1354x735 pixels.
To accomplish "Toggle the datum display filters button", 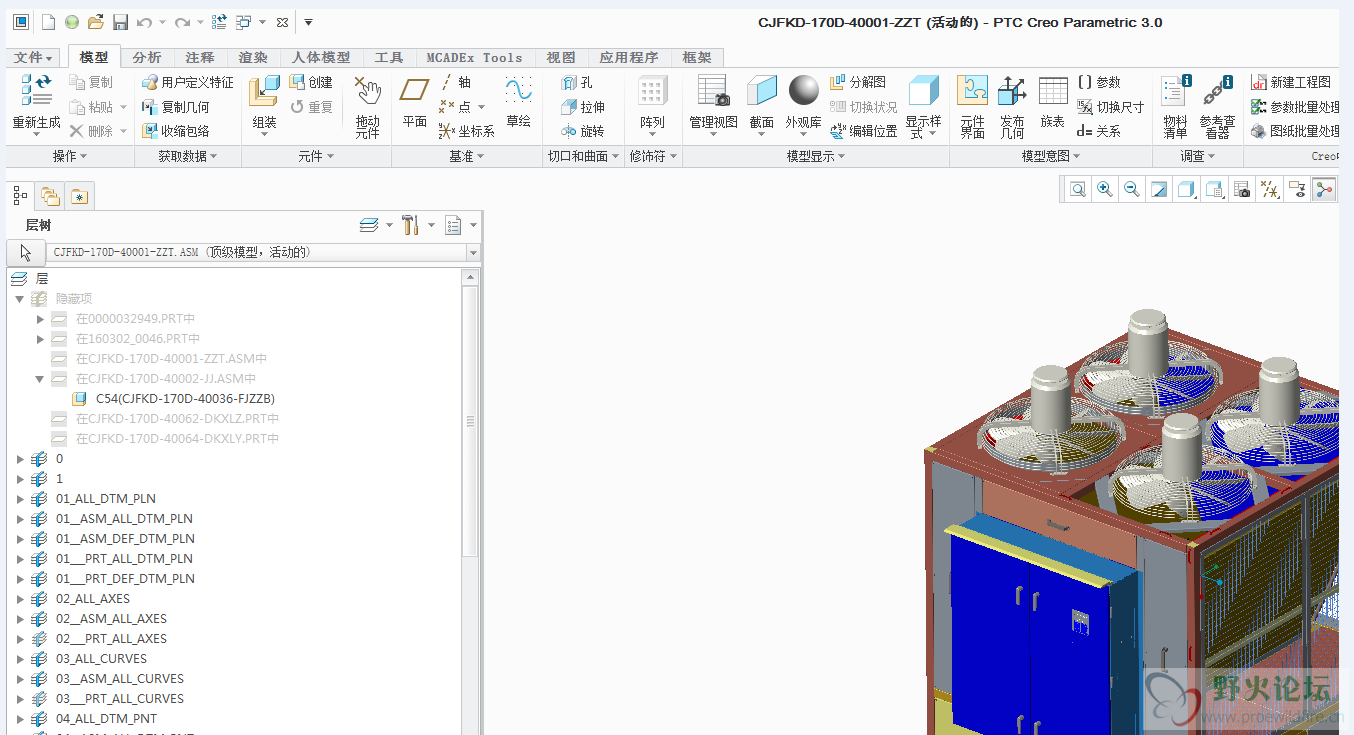I will point(1270,189).
